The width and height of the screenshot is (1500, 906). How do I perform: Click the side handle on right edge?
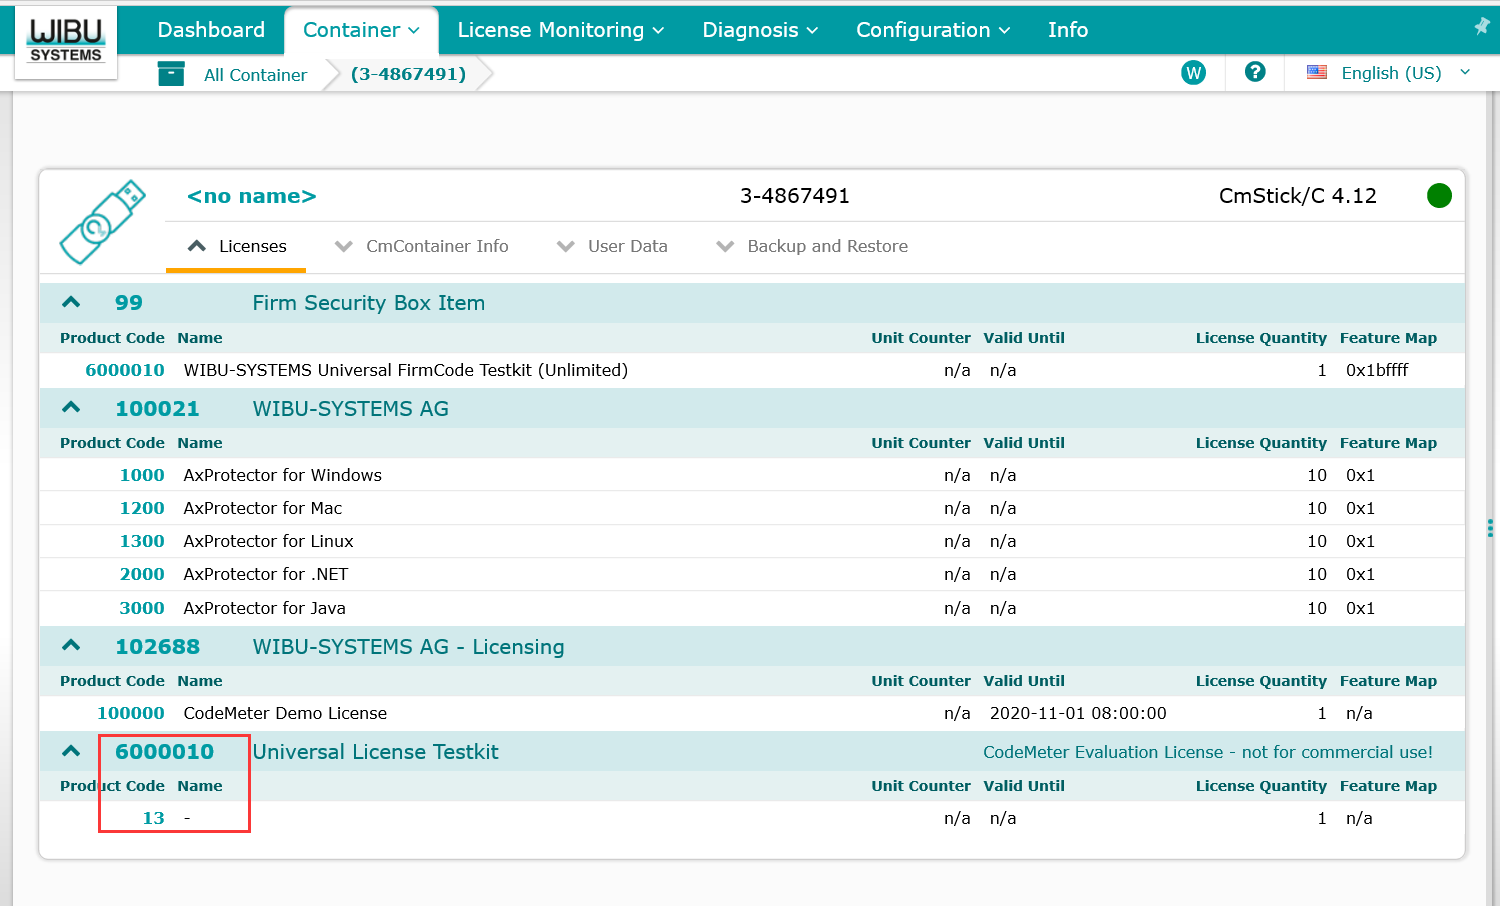click(x=1490, y=528)
